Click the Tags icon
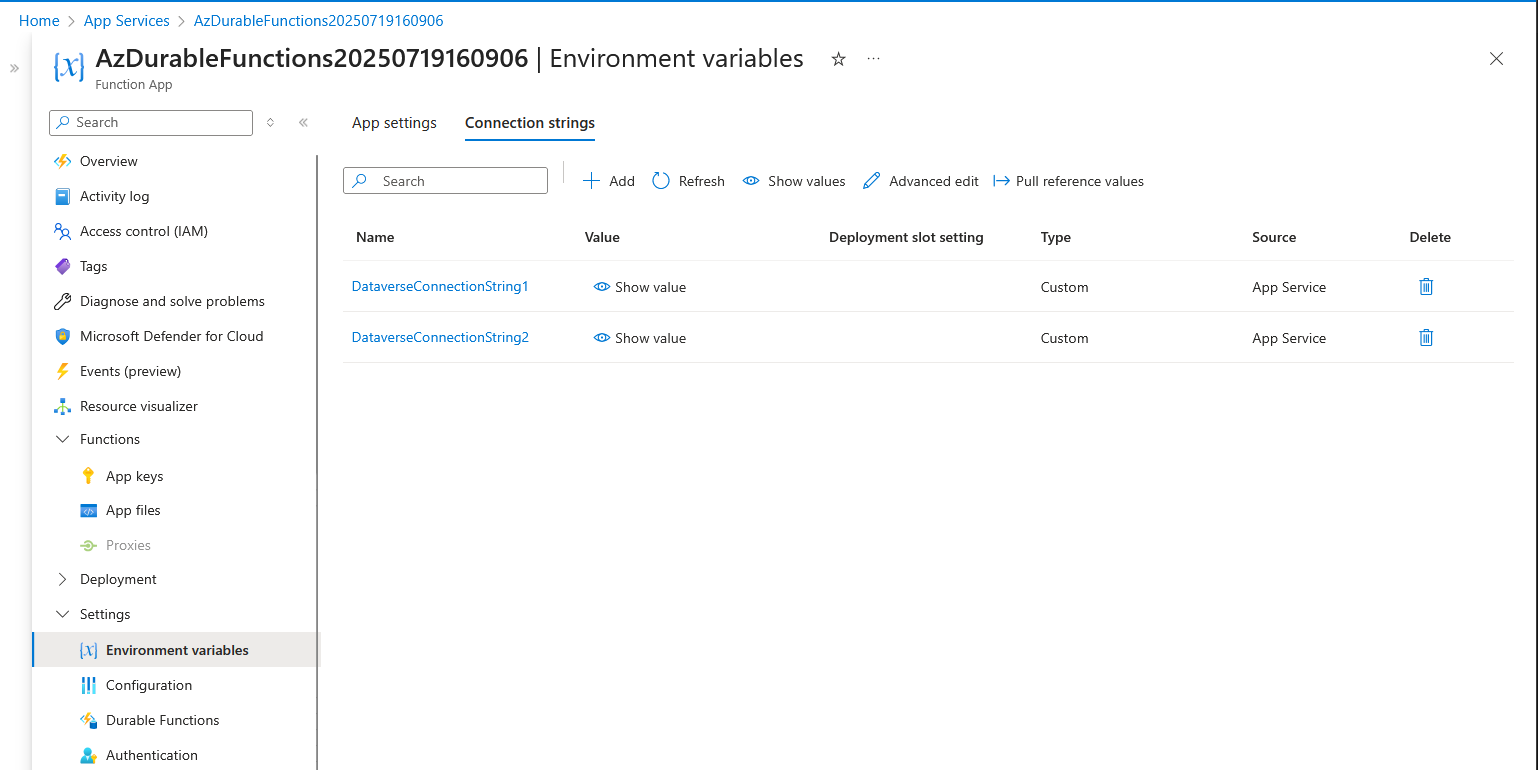The width and height of the screenshot is (1538, 770). coord(62,266)
